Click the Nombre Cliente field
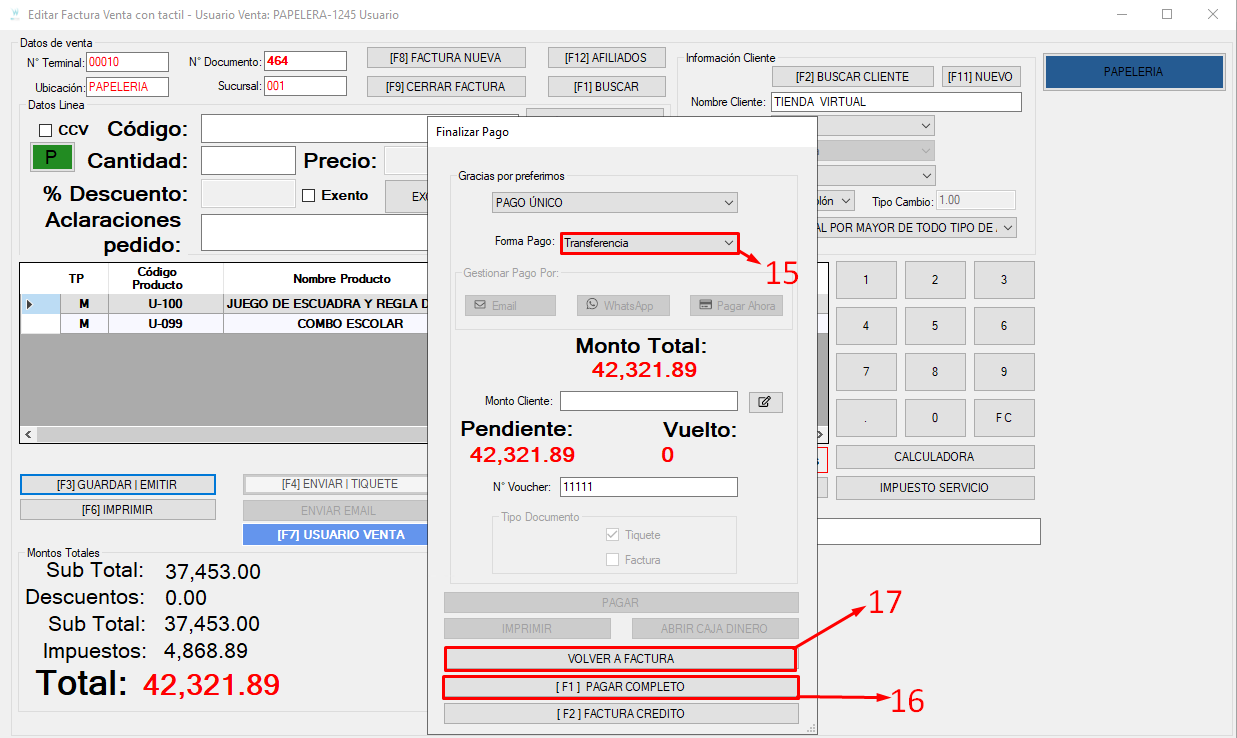Viewport: 1237px width, 738px height. coord(896,102)
